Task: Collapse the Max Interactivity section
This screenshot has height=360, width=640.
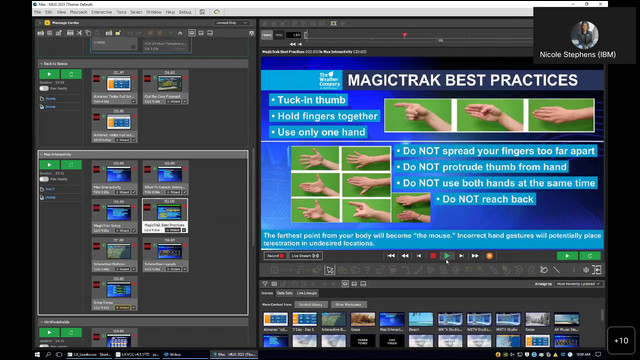Action: [41, 154]
